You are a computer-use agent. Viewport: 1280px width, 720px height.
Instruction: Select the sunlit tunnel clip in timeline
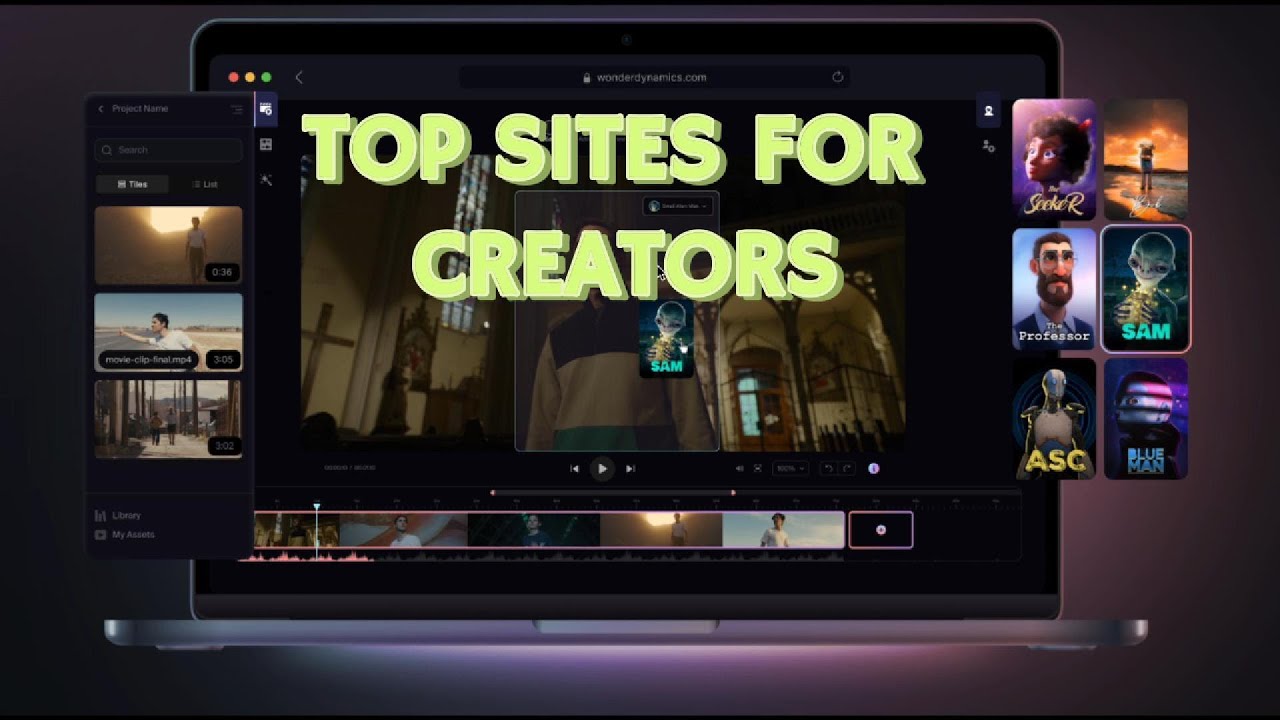coord(661,530)
